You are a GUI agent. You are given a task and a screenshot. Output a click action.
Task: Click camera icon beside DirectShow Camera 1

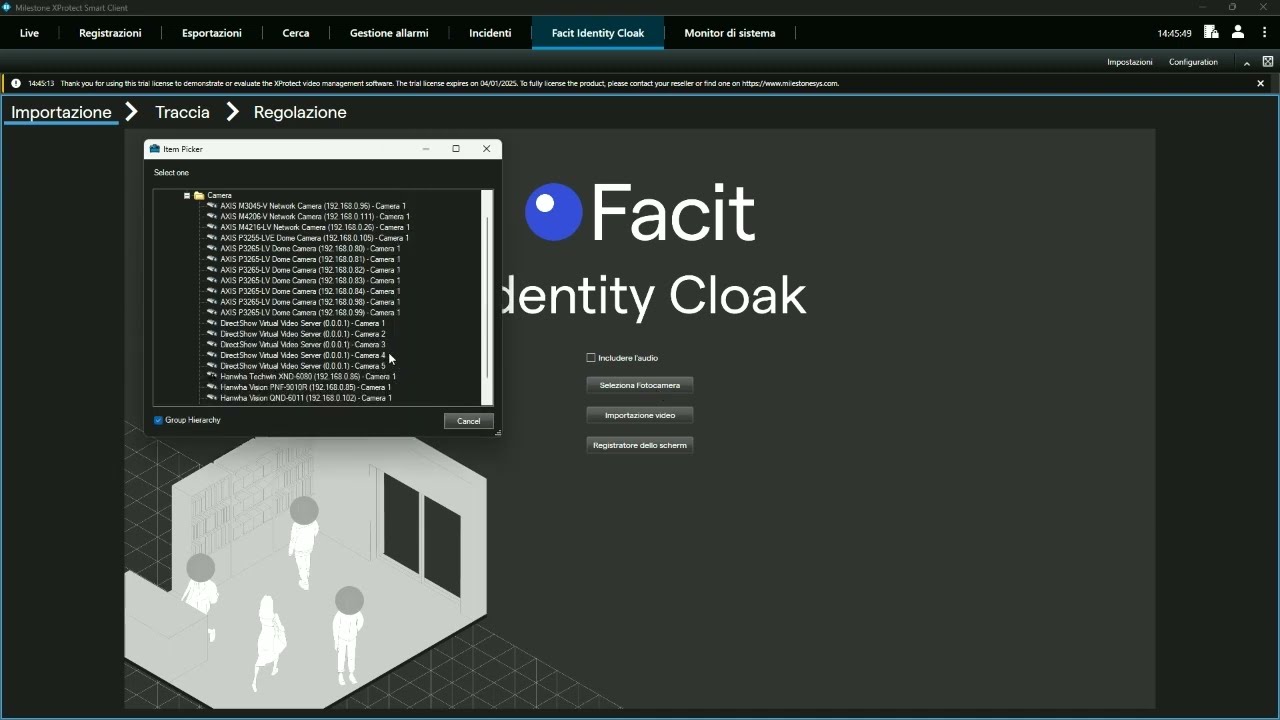pyautogui.click(x=212, y=323)
